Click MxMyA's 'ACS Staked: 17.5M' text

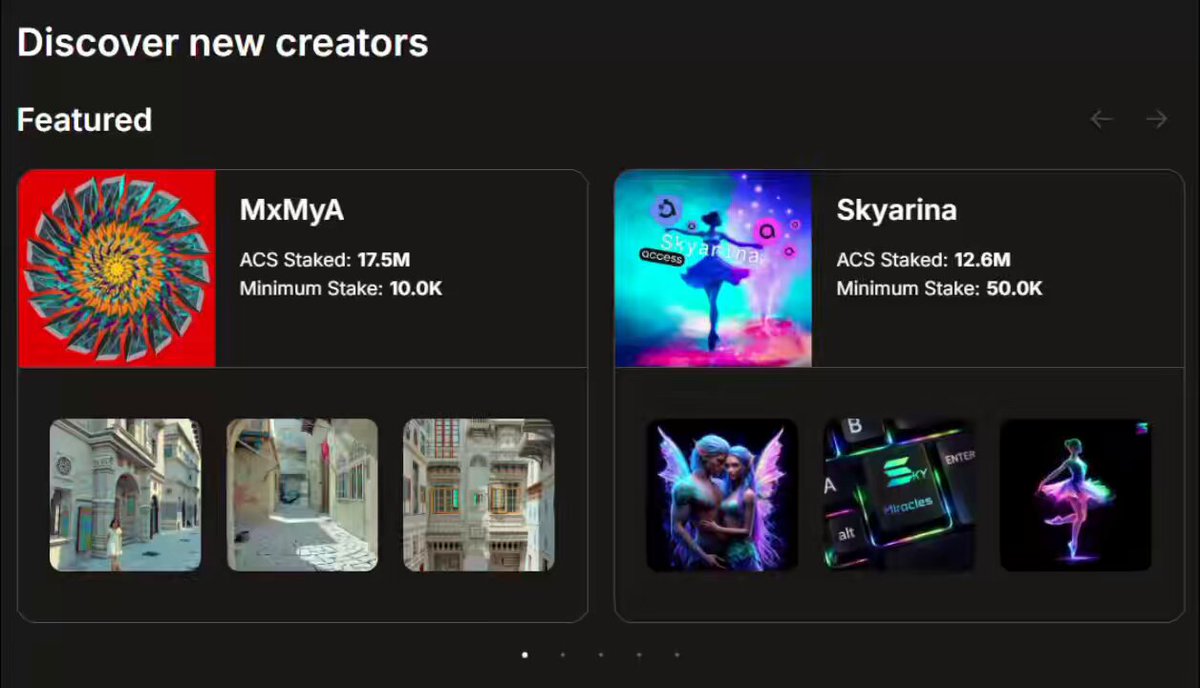click(325, 261)
